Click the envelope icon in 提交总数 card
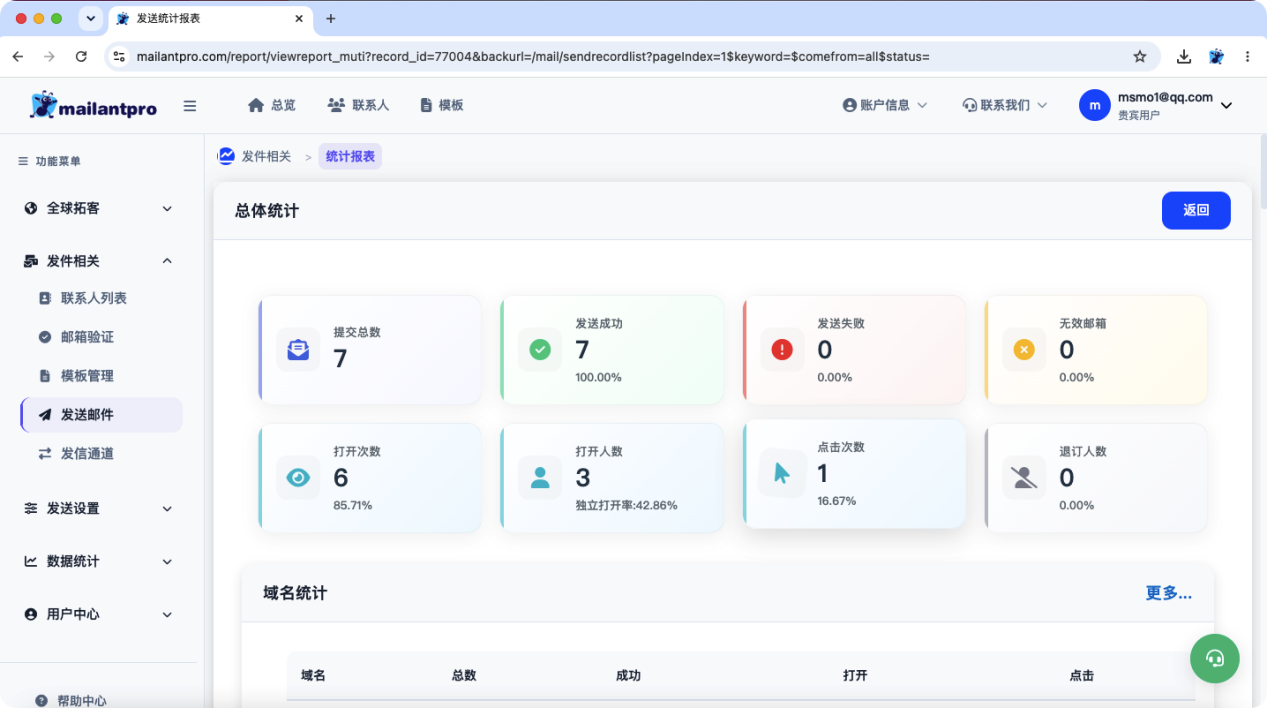 (x=298, y=350)
